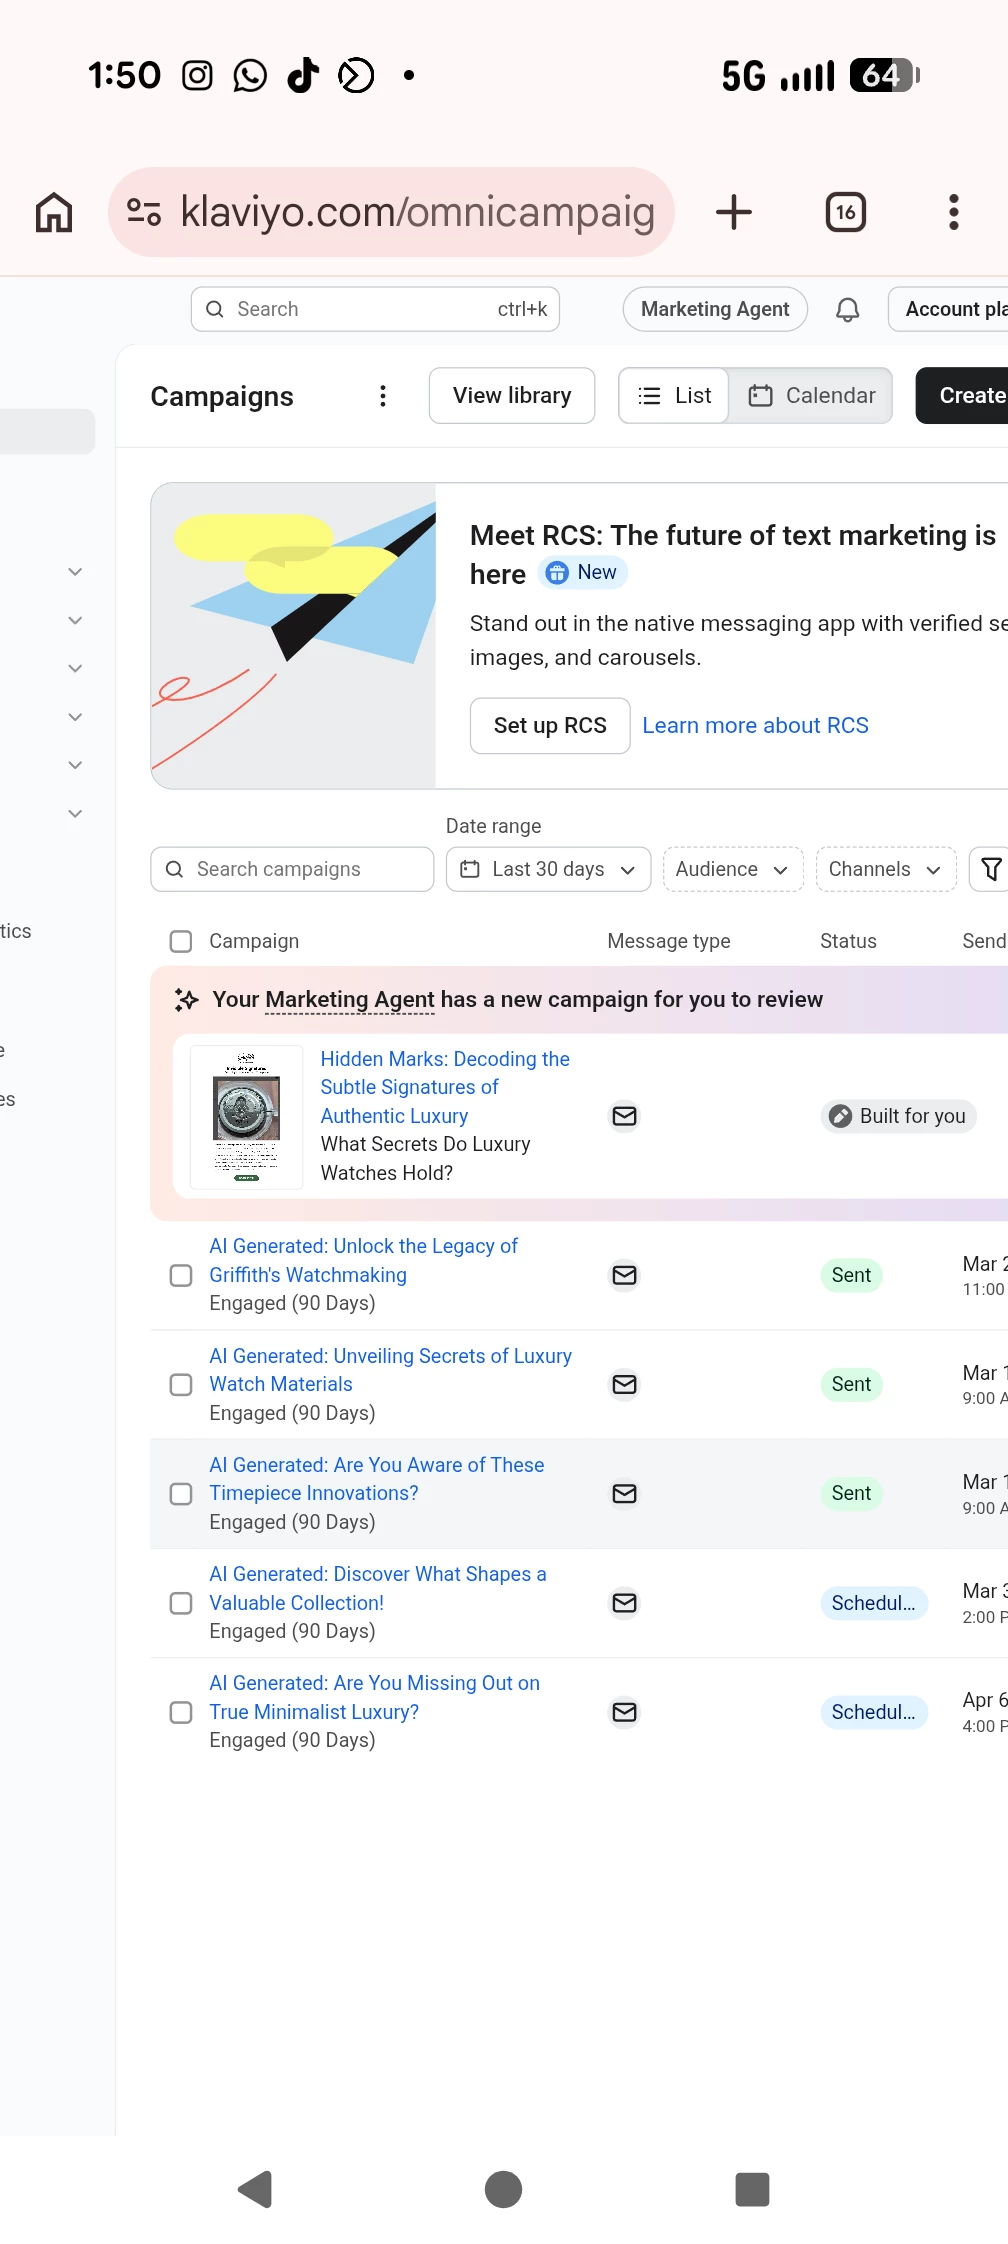This screenshot has height=2244, width=1008.
Task: Expand the first sidebar chevron
Action: coord(75,572)
